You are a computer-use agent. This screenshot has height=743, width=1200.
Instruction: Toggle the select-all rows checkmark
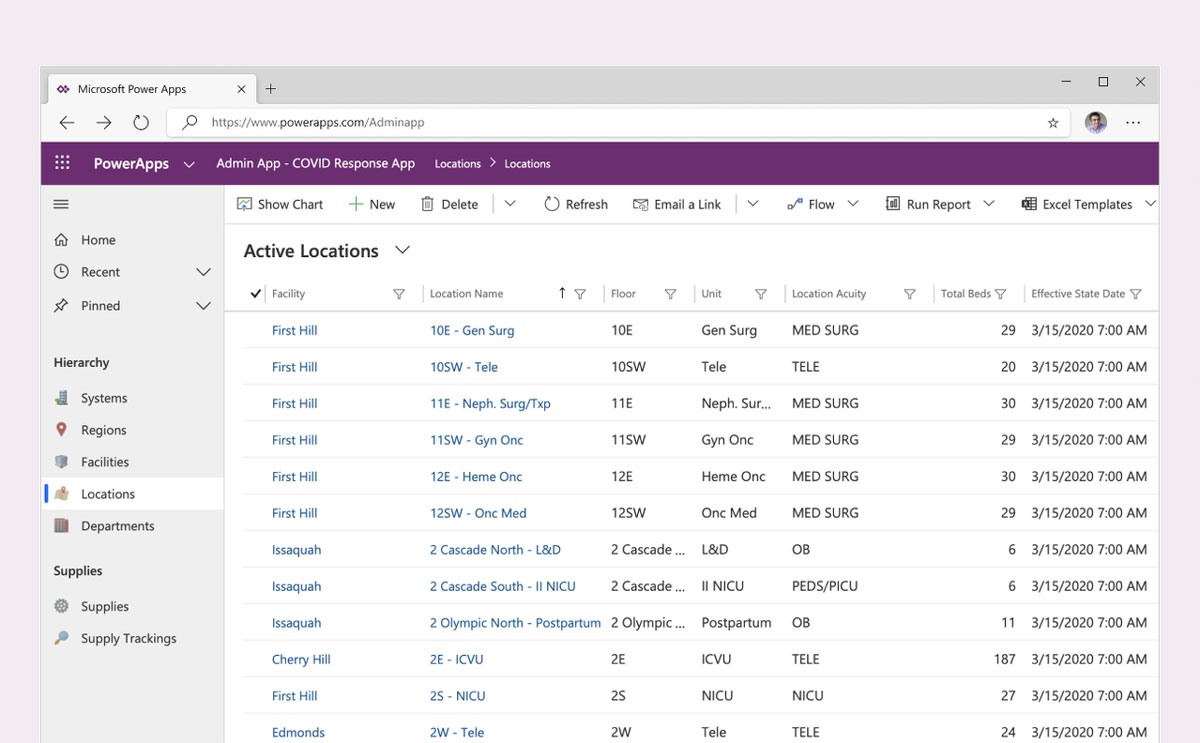(x=255, y=294)
